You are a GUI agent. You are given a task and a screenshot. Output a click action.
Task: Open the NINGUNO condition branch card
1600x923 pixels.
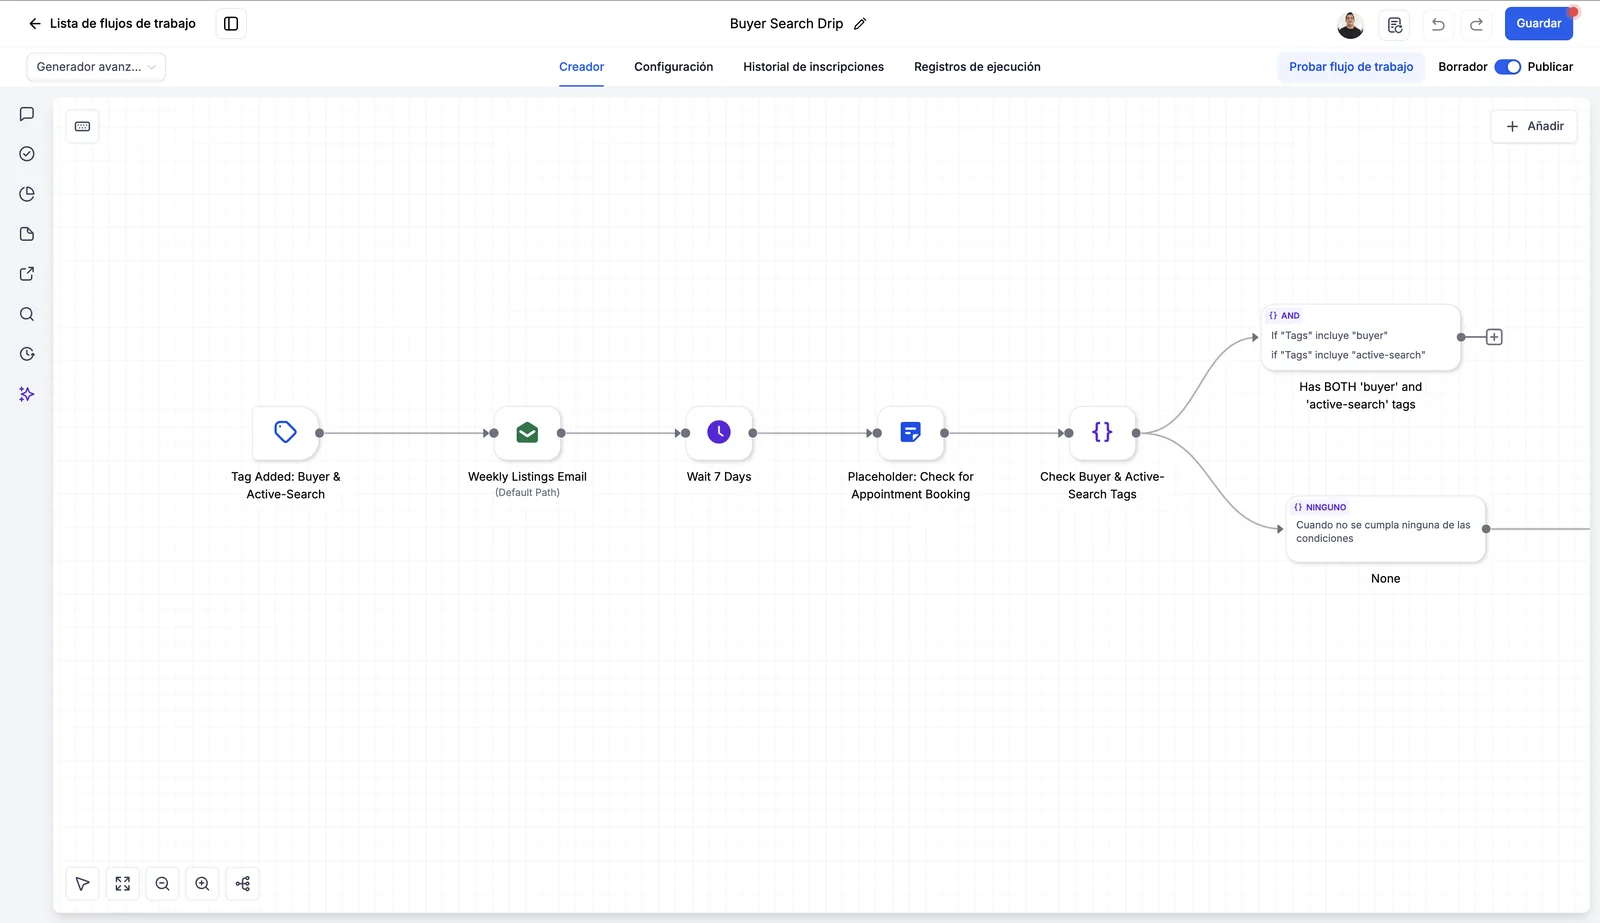pyautogui.click(x=1386, y=529)
